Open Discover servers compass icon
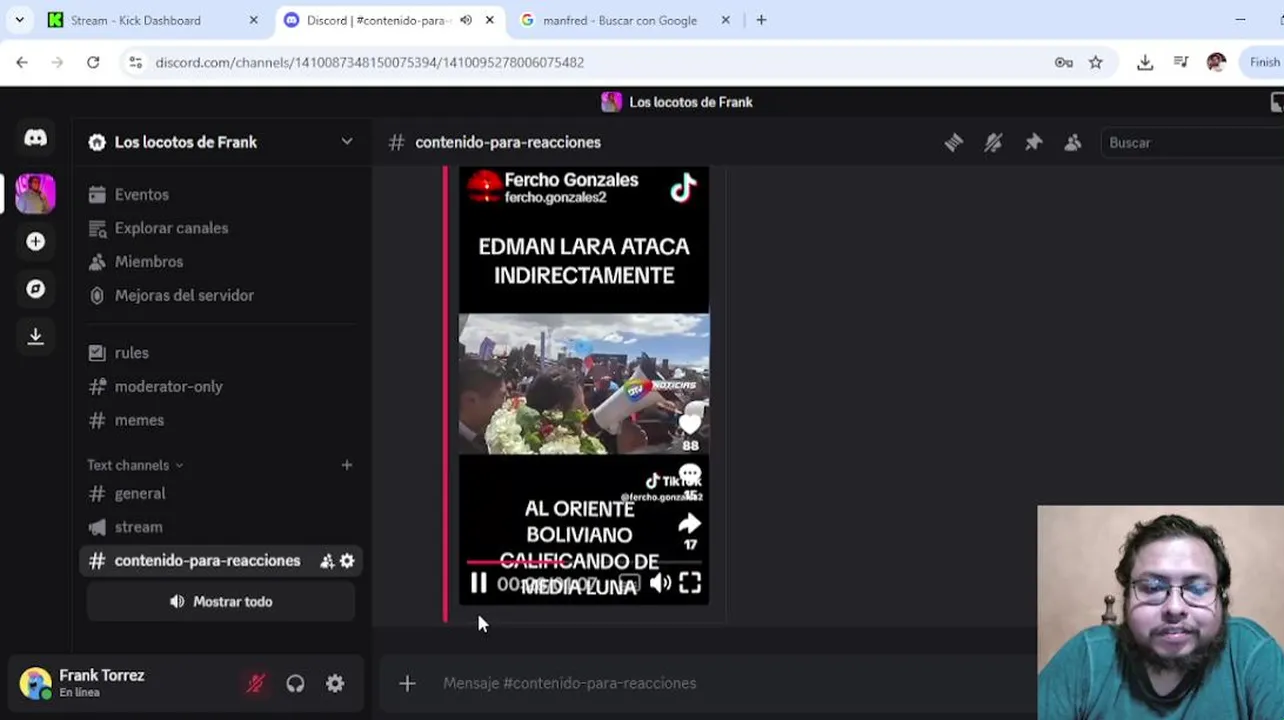Viewport: 1284px width, 720px height. pyautogui.click(x=35, y=289)
